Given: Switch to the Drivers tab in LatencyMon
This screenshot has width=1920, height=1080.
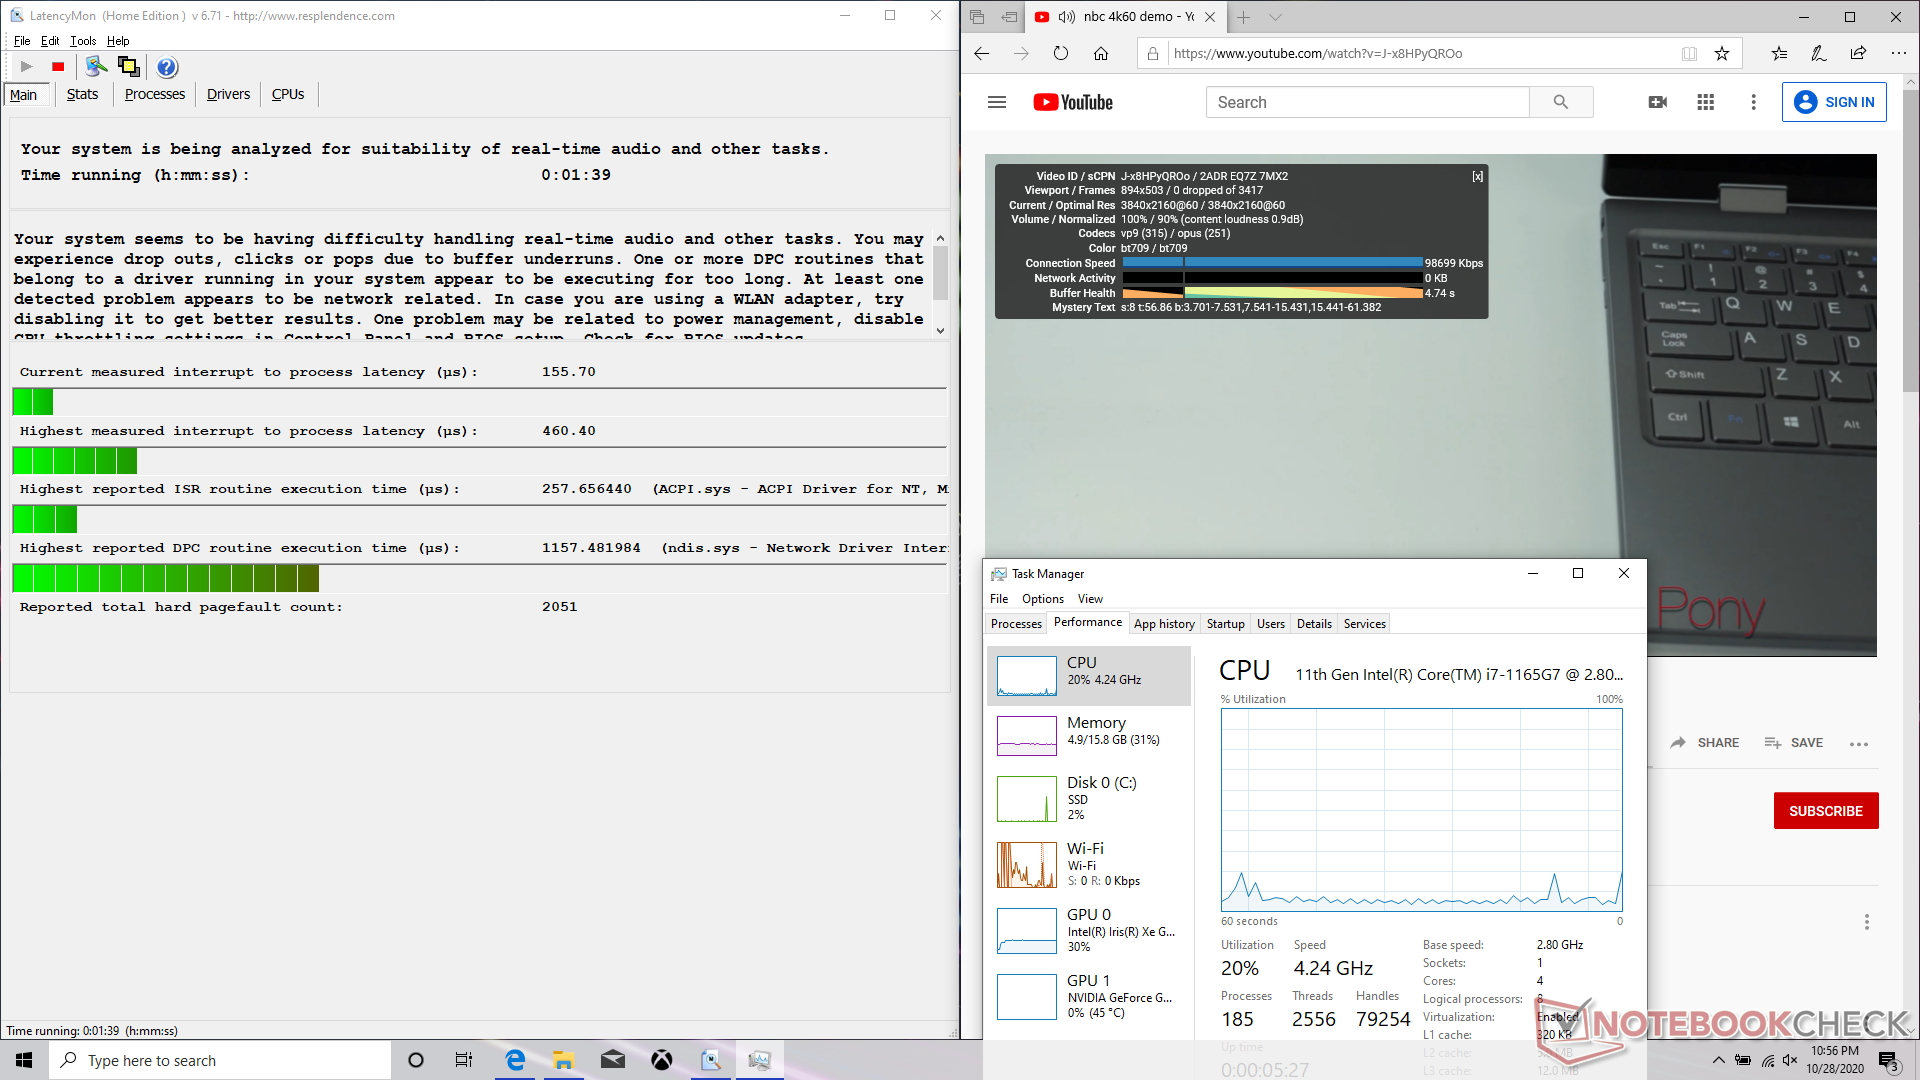Looking at the screenshot, I should click(x=228, y=94).
